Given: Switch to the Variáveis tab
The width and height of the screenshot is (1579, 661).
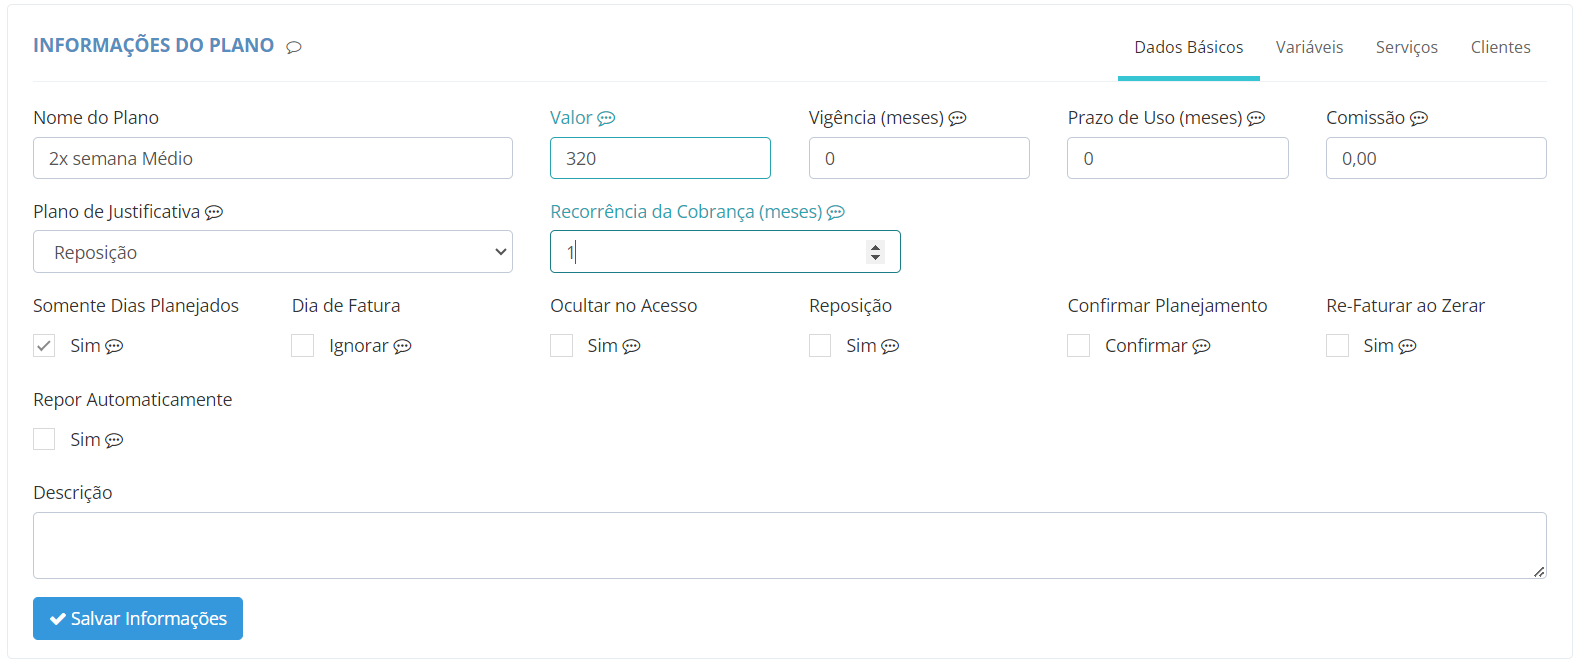Looking at the screenshot, I should coord(1309,47).
